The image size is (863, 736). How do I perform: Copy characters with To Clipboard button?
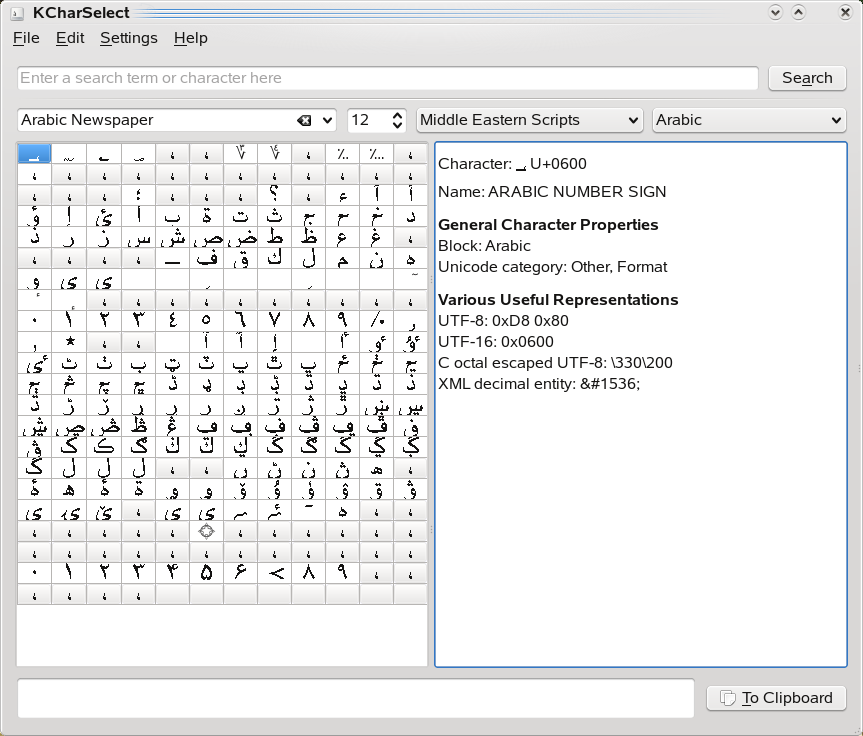click(x=776, y=698)
